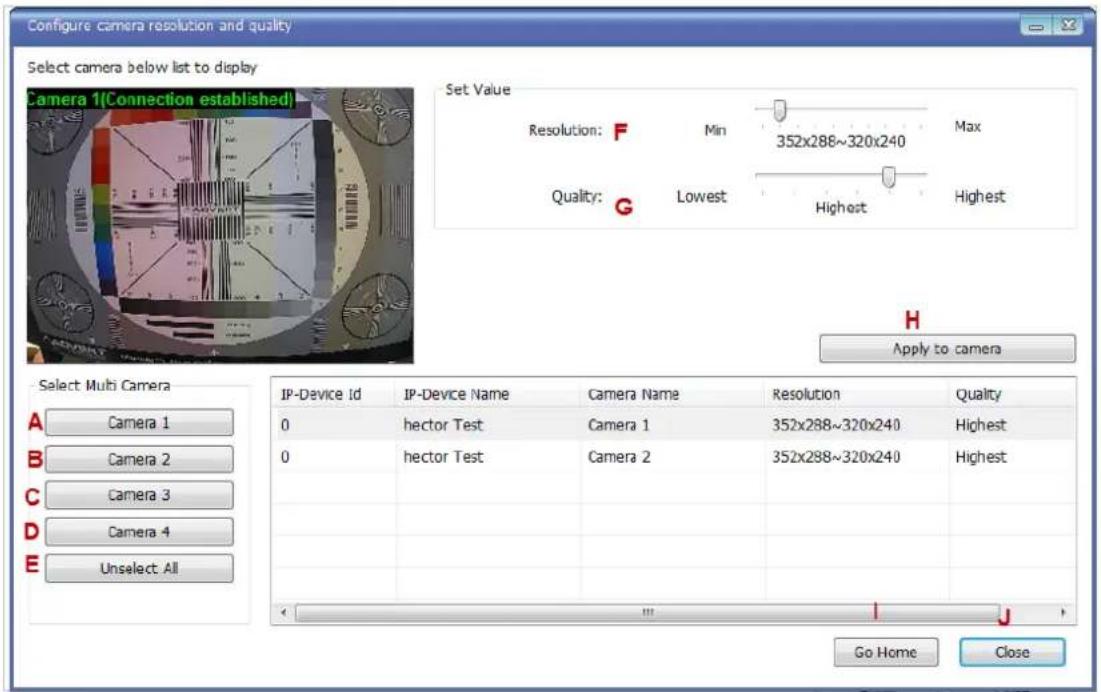Click the Lowest label near Quality slider
The height and width of the screenshot is (692, 1101).
701,197
